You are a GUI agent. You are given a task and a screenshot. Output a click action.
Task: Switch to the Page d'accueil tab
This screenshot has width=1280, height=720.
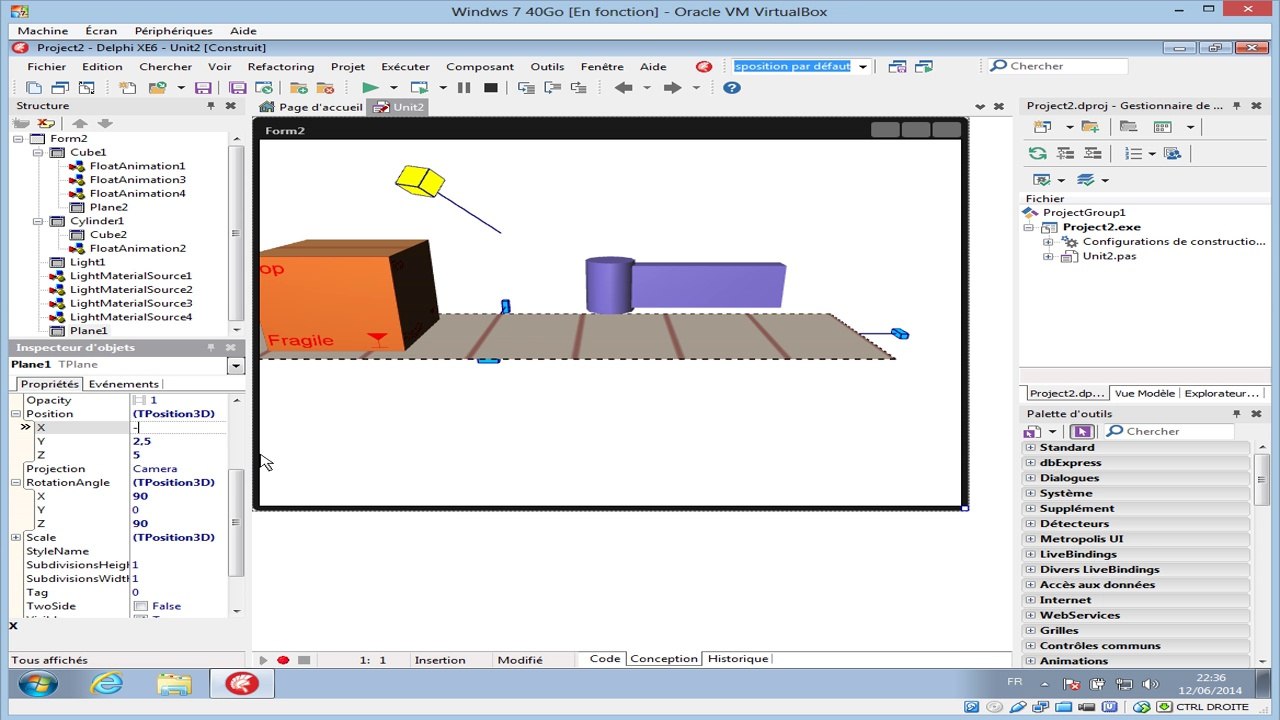click(x=311, y=107)
